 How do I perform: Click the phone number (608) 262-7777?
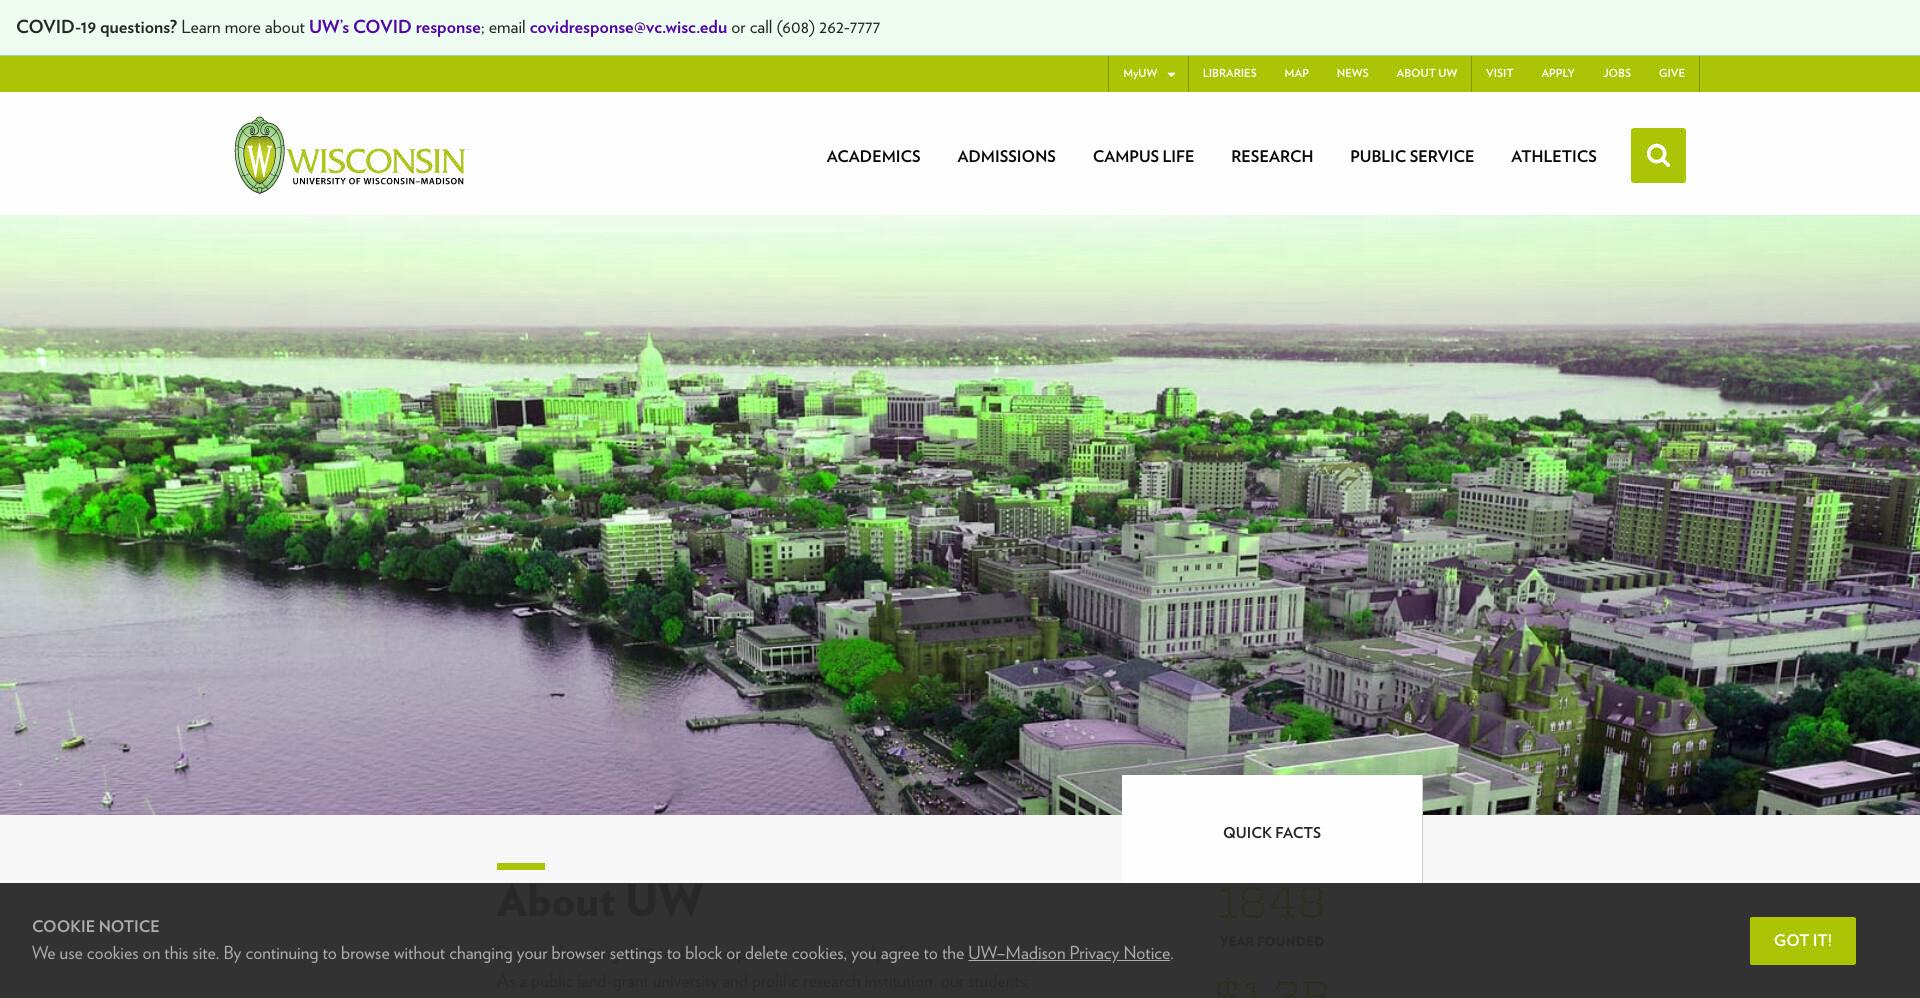click(828, 27)
